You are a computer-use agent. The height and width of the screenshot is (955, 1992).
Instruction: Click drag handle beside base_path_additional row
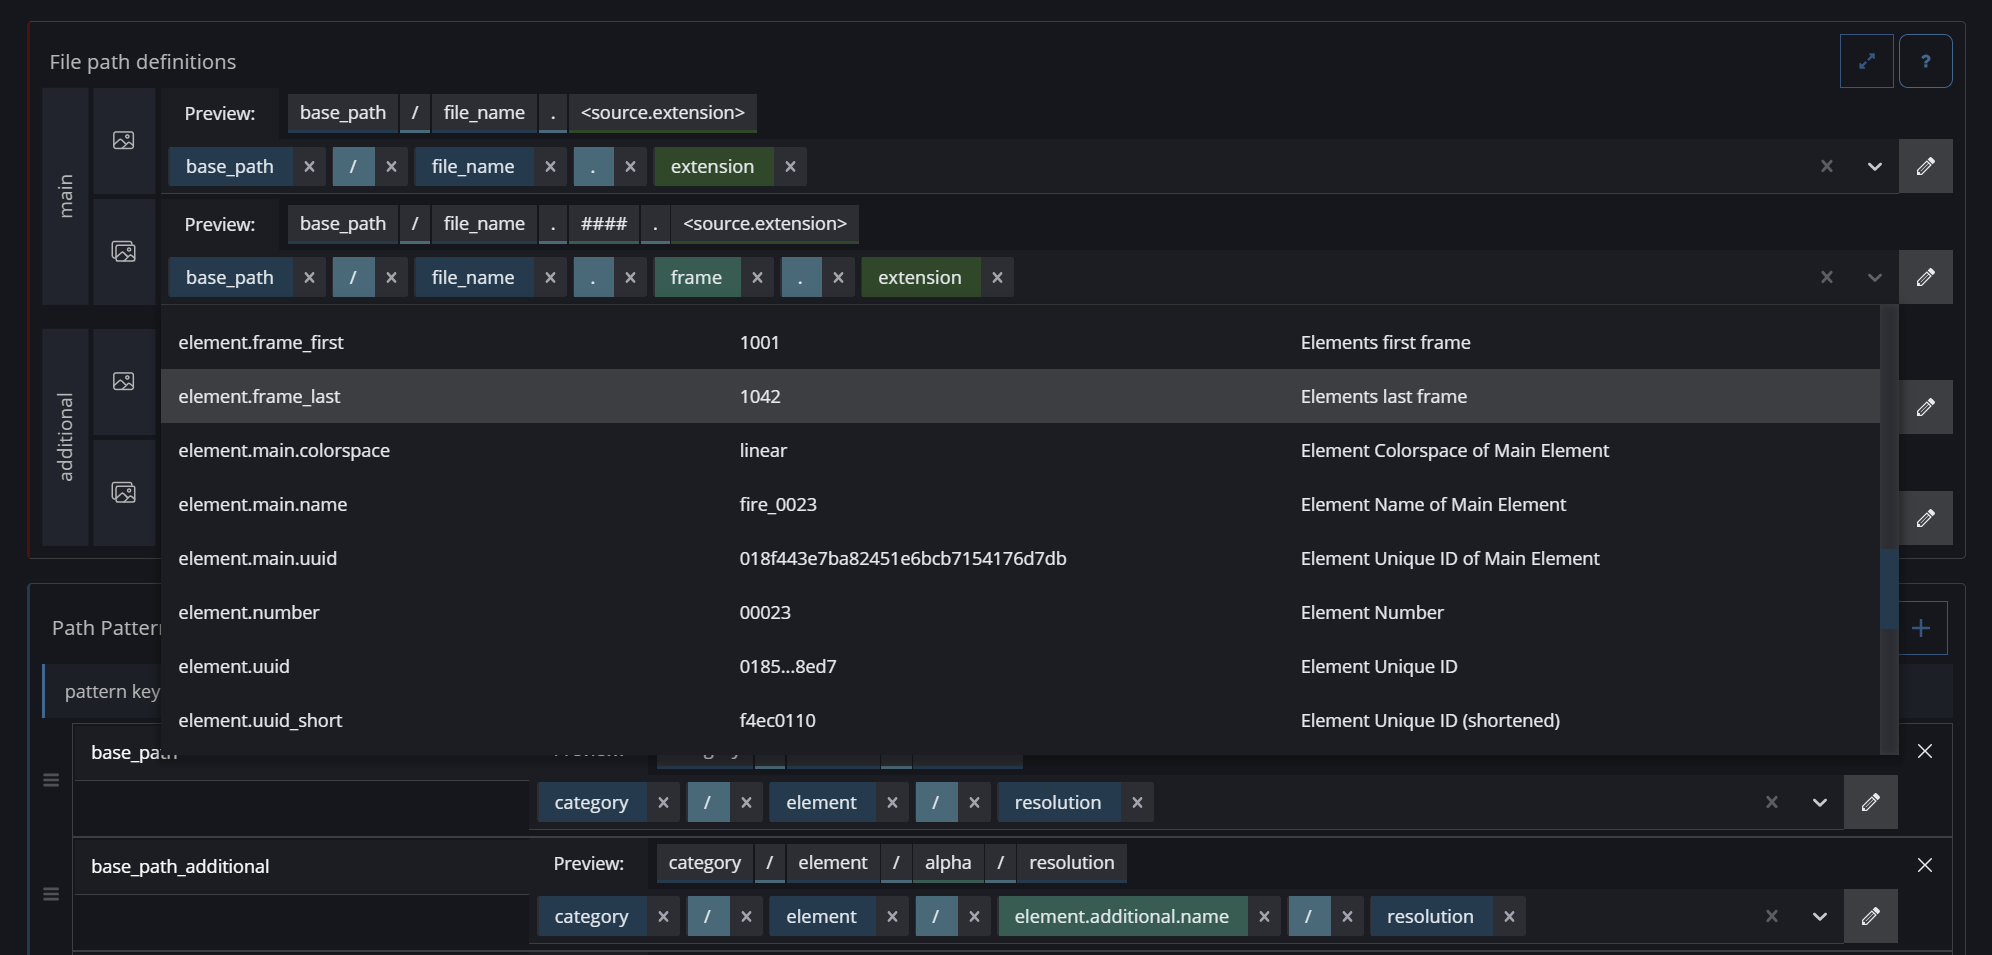coord(51,894)
